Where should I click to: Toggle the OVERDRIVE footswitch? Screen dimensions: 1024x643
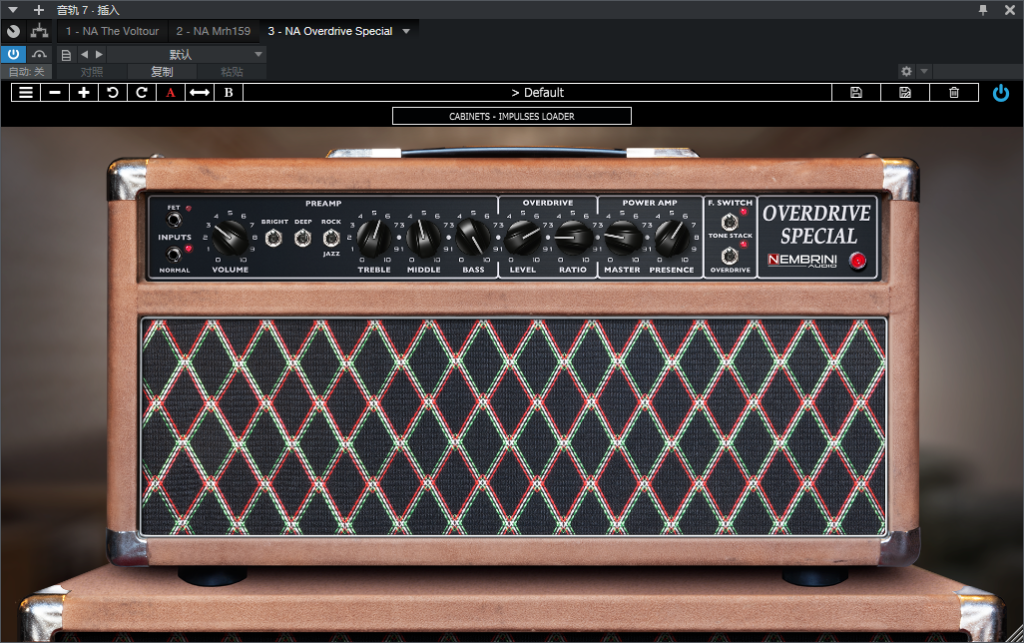pos(729,255)
